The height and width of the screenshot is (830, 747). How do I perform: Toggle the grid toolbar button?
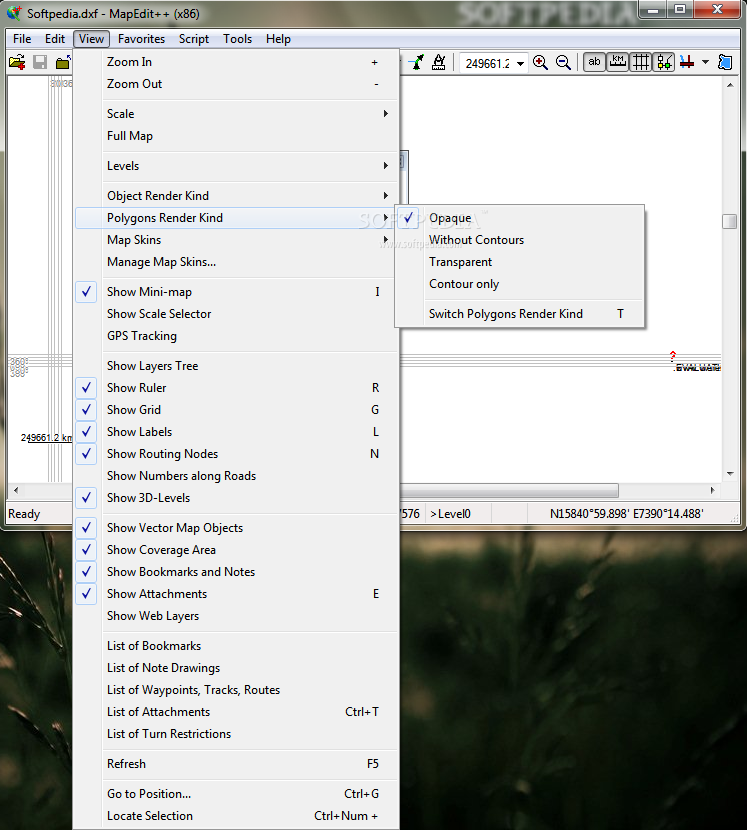[641, 62]
